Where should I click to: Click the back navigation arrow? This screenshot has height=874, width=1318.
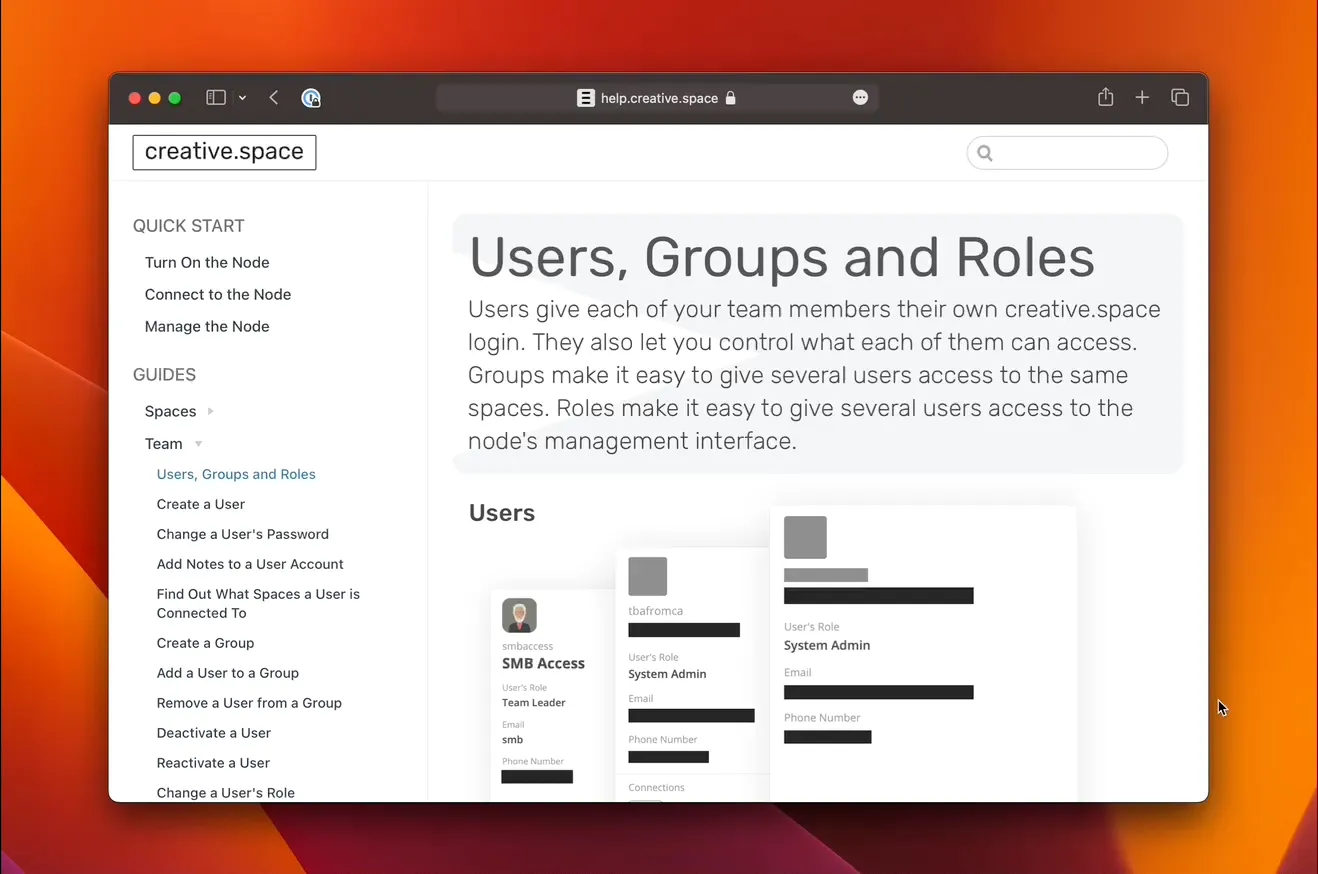pos(273,97)
